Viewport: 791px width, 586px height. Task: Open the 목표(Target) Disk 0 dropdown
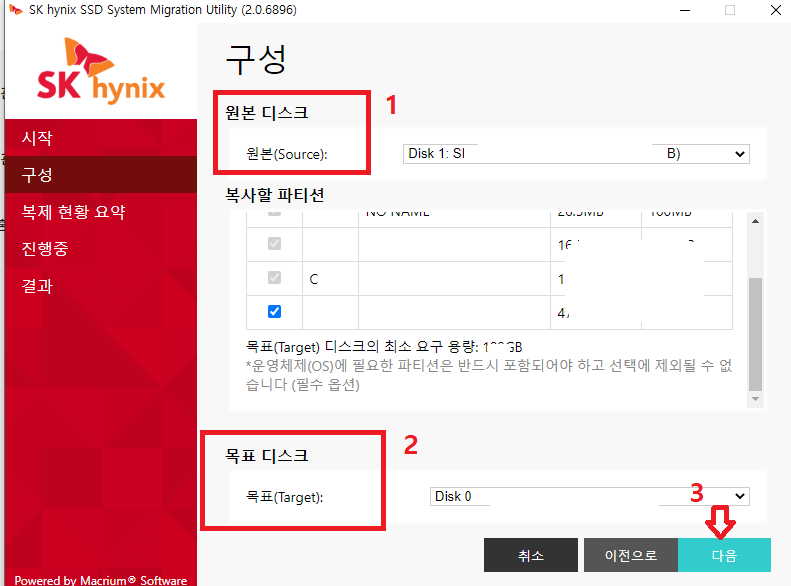tap(590, 496)
